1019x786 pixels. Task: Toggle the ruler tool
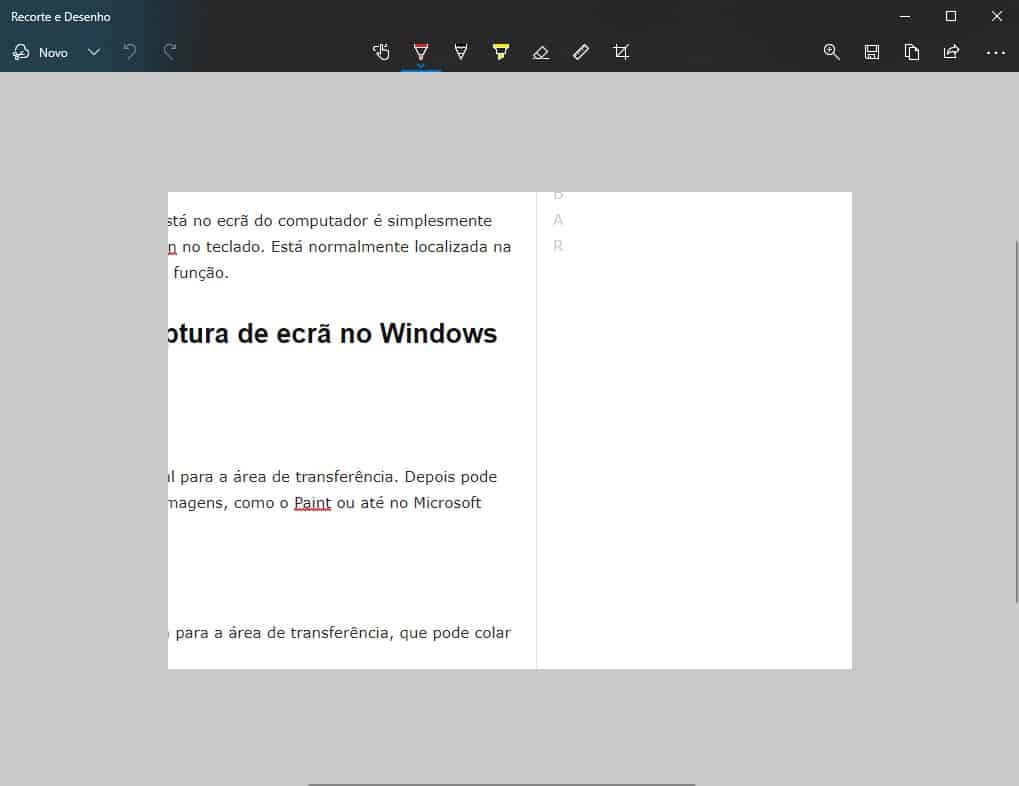[x=581, y=51]
